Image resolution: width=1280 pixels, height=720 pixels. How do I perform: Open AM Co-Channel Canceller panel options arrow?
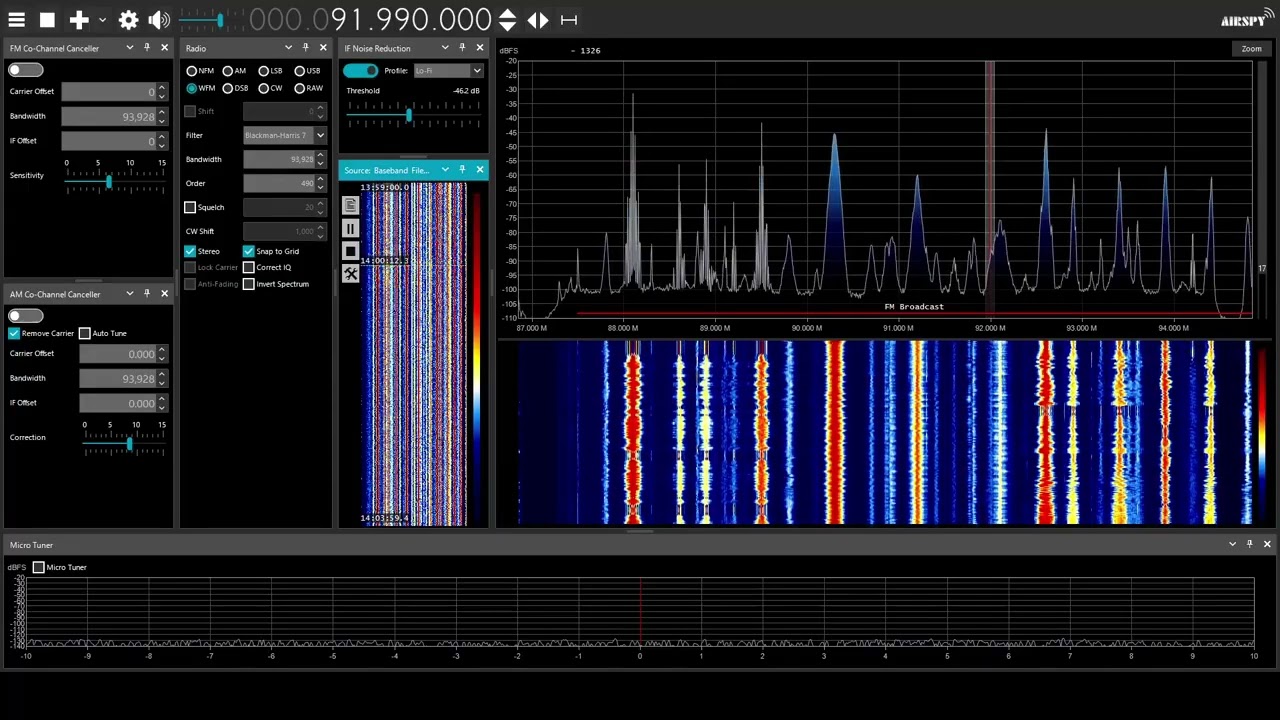tap(129, 293)
